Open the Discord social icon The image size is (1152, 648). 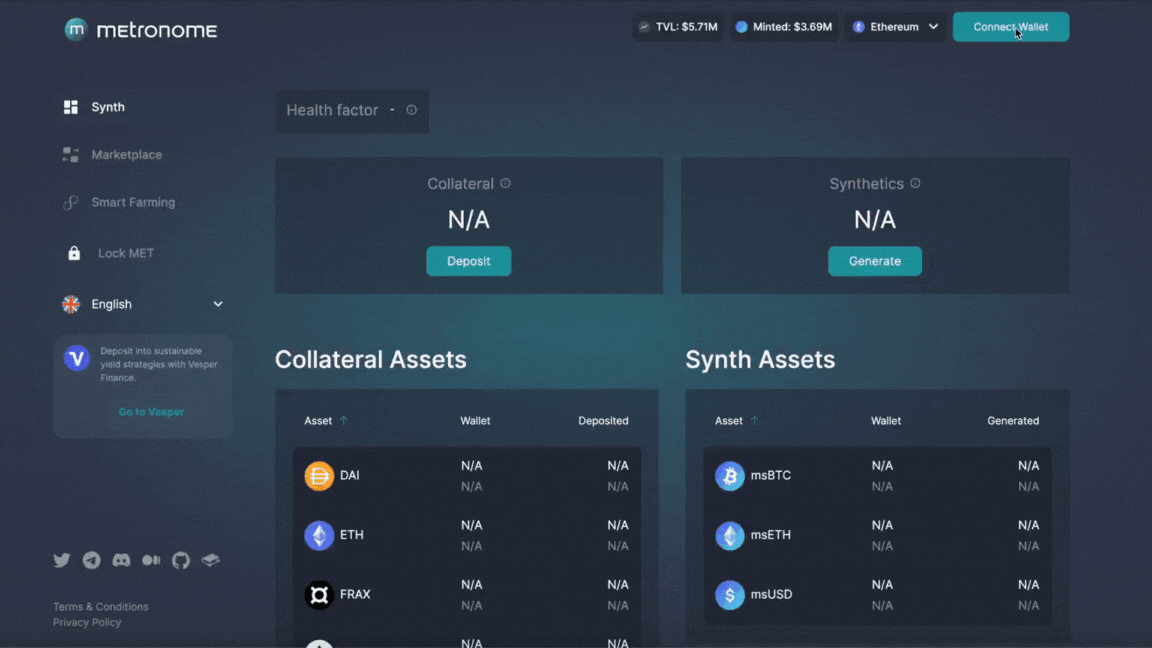pos(121,561)
